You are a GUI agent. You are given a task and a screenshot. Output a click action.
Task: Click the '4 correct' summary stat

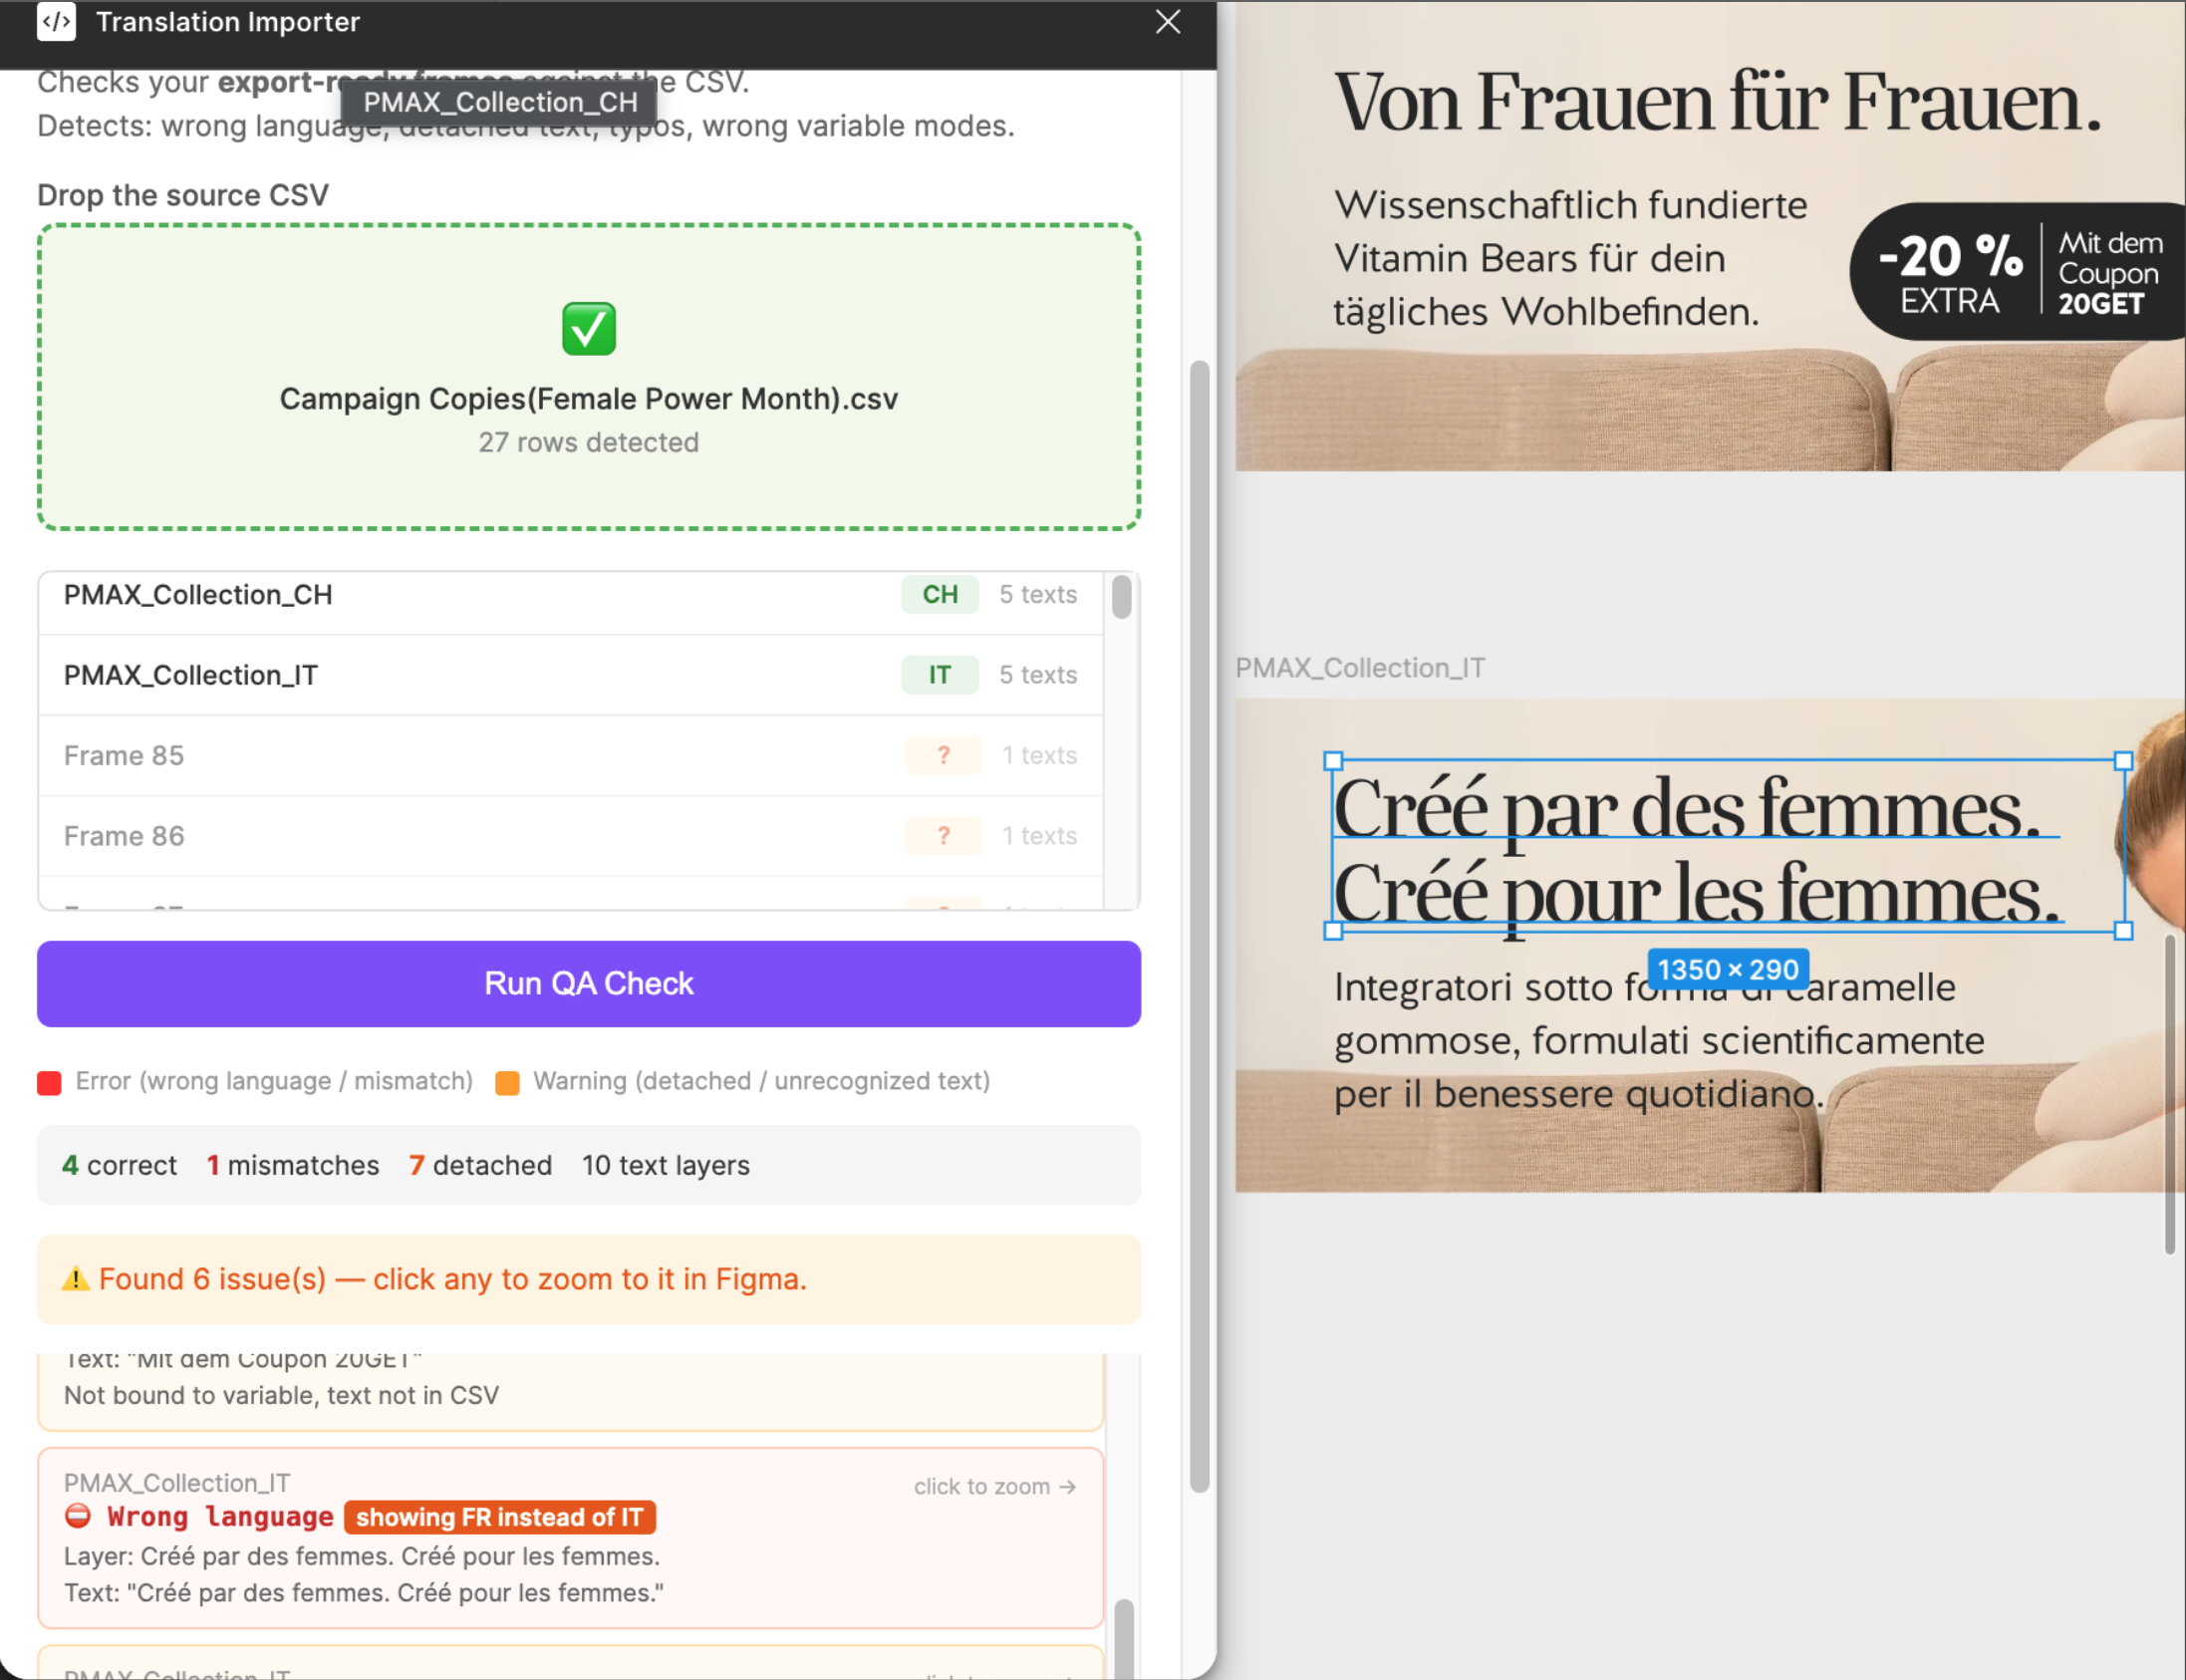click(x=119, y=1165)
